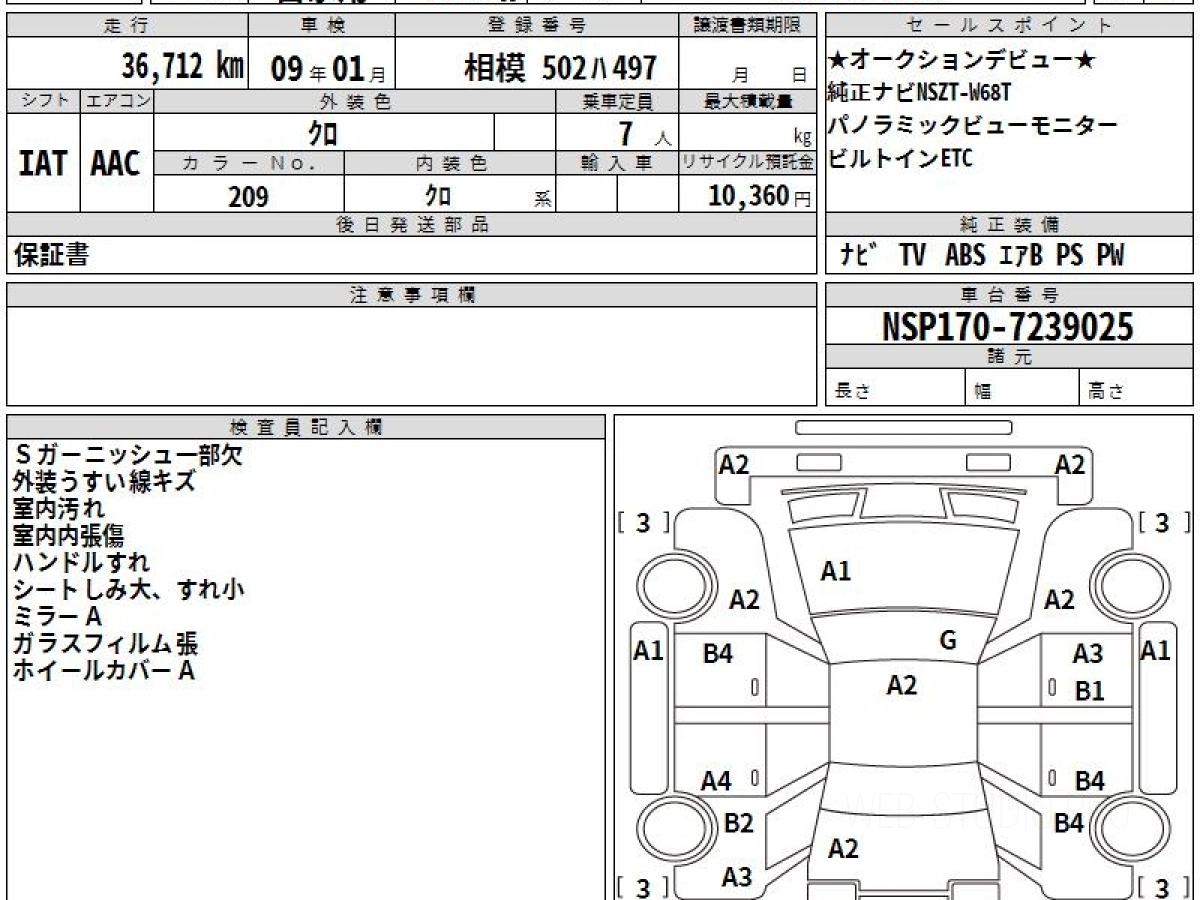Click inspector note ガラスフィルム張
Viewport: 1200px width, 900px height.
click(106, 644)
